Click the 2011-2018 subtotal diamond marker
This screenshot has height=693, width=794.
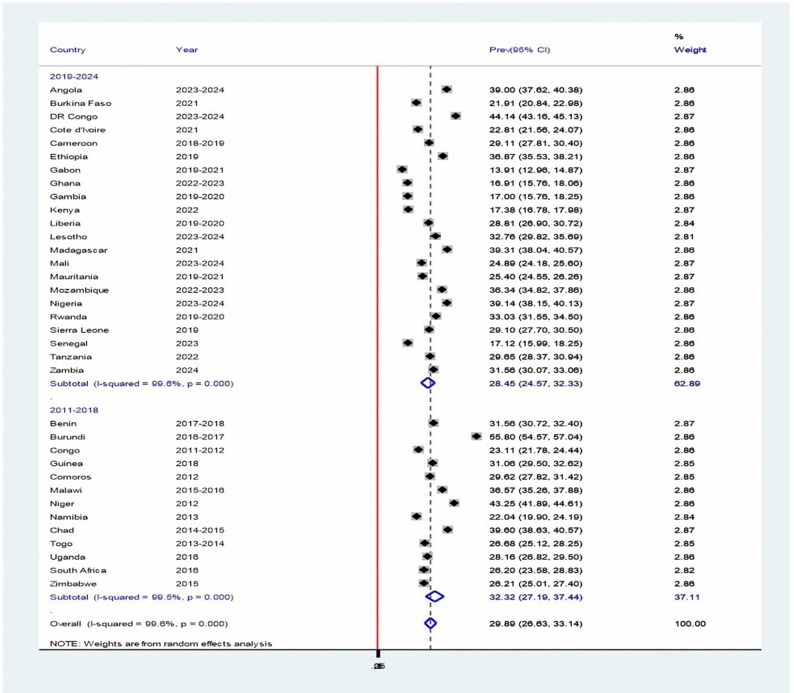pyautogui.click(x=435, y=597)
